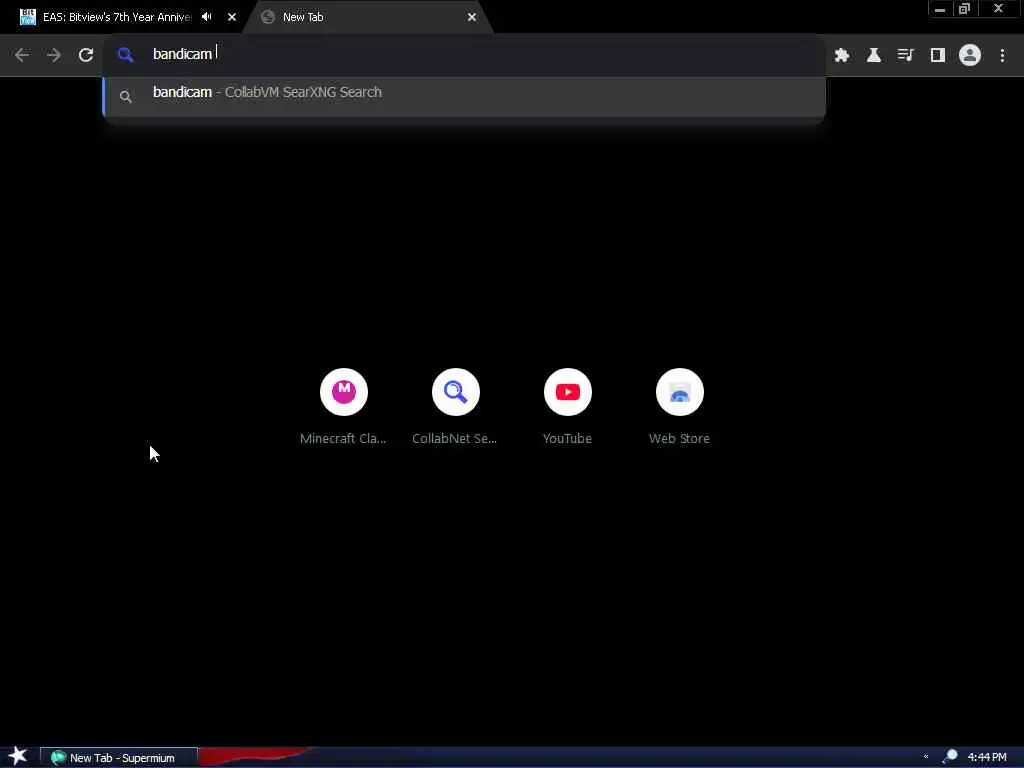Close the New Tab tab
Screen dimensions: 1024x768
472,17
